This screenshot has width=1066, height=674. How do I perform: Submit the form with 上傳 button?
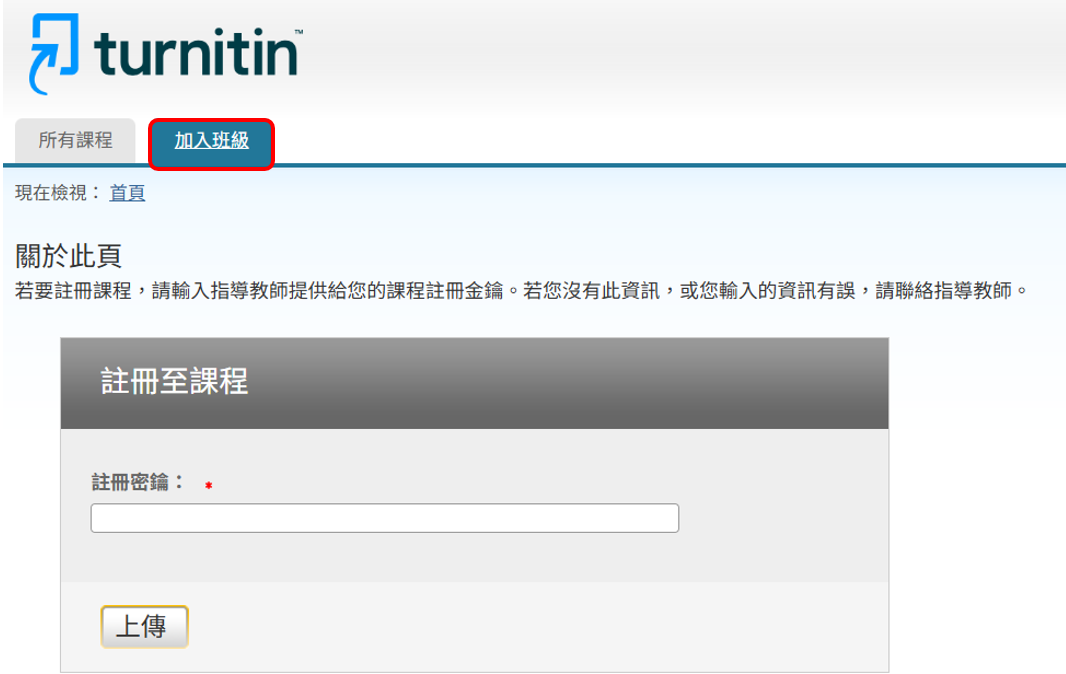145,626
